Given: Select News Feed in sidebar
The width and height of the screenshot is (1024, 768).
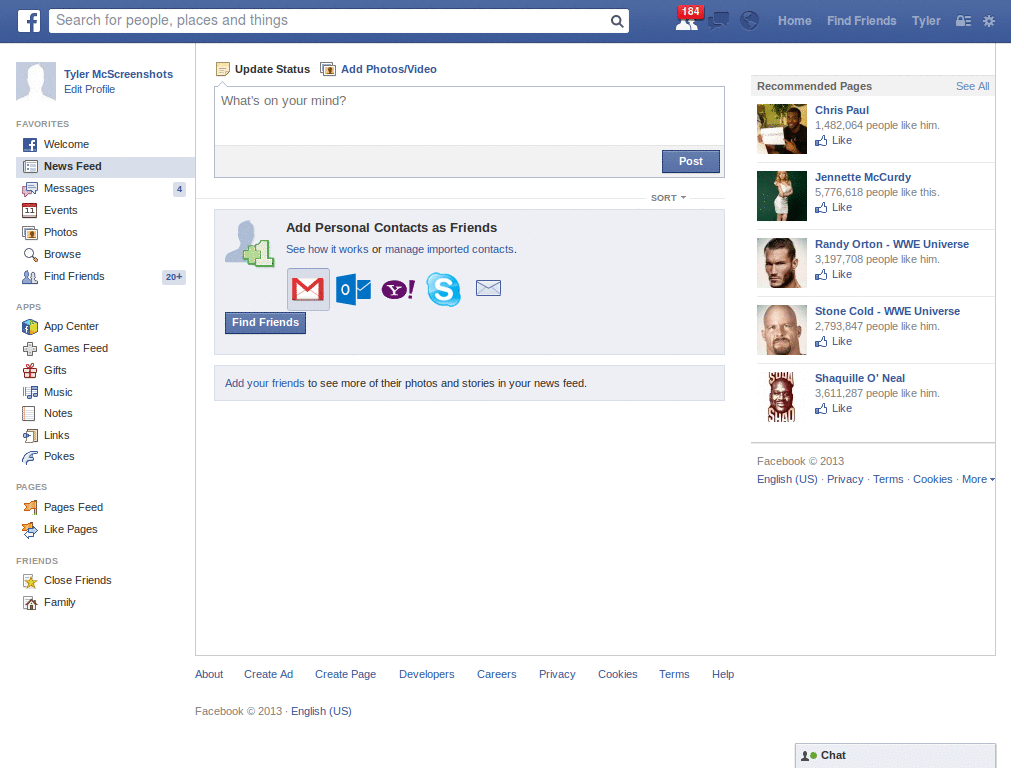Looking at the screenshot, I should 105,167.
